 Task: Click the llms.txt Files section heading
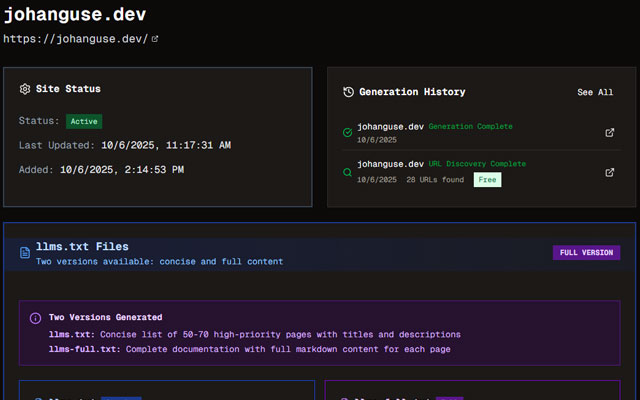(x=82, y=247)
